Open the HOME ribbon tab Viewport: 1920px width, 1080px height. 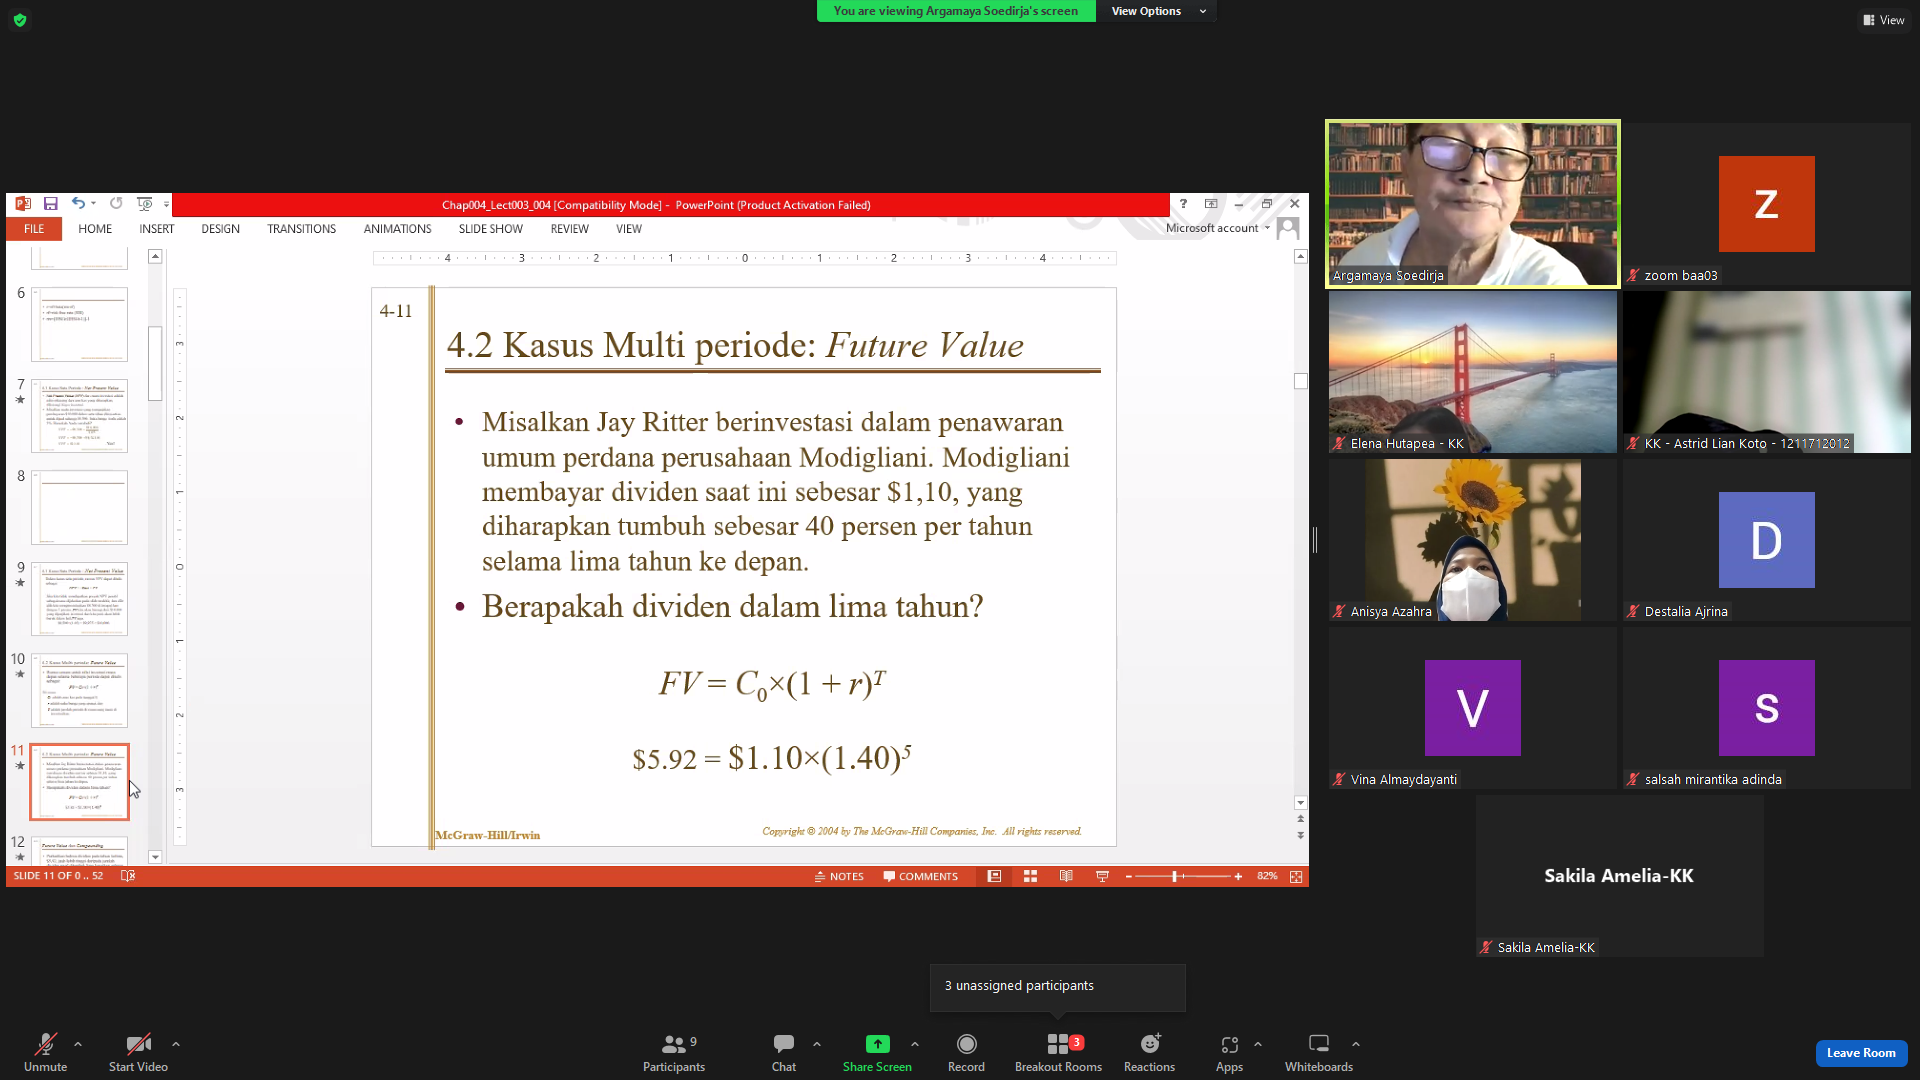(x=95, y=229)
